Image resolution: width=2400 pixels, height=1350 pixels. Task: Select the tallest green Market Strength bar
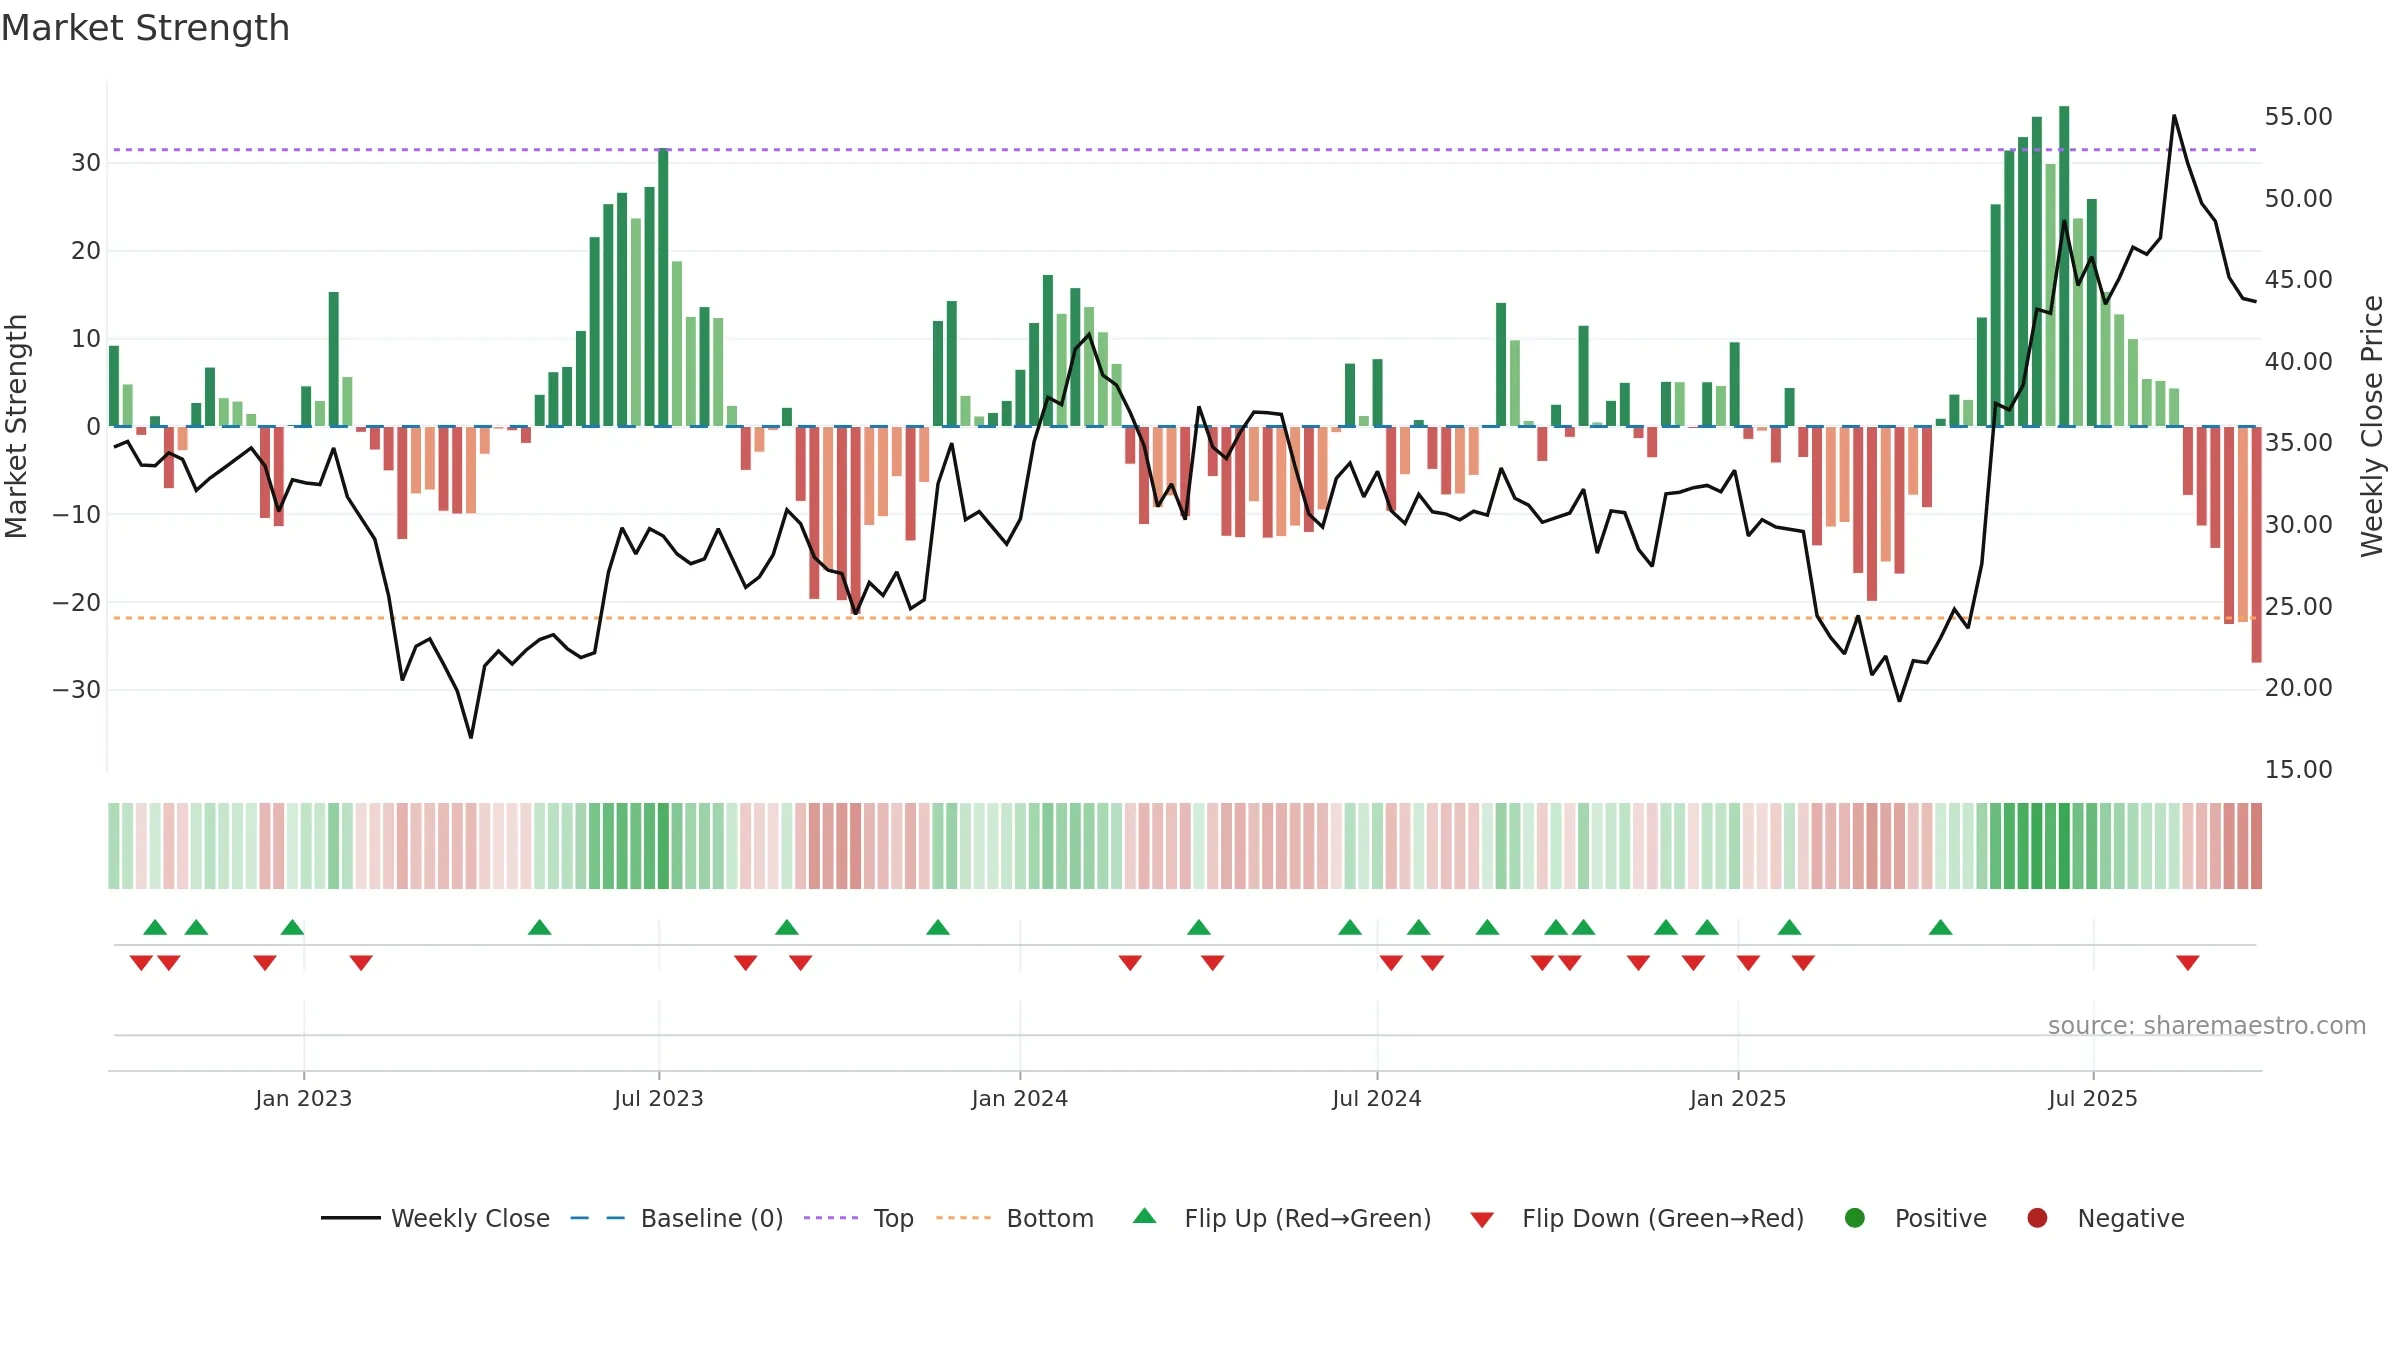[x=2064, y=266]
